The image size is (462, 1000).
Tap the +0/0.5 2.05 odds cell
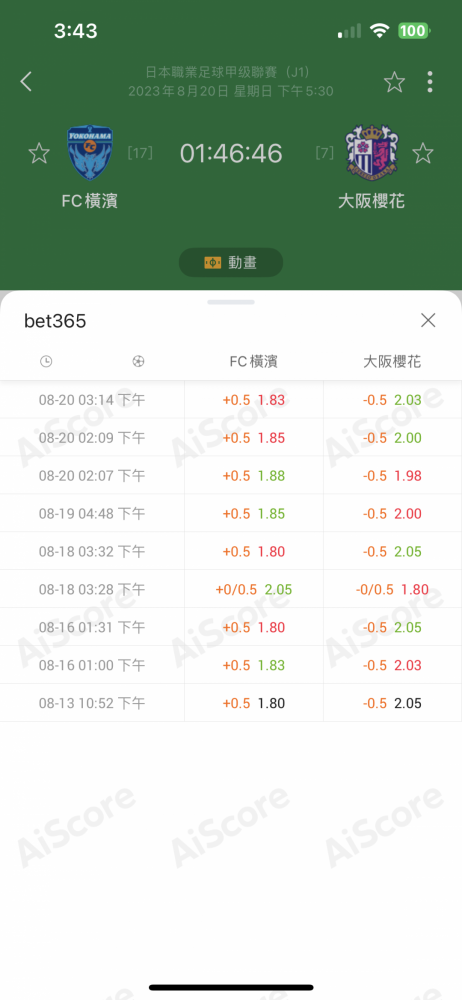point(253,589)
